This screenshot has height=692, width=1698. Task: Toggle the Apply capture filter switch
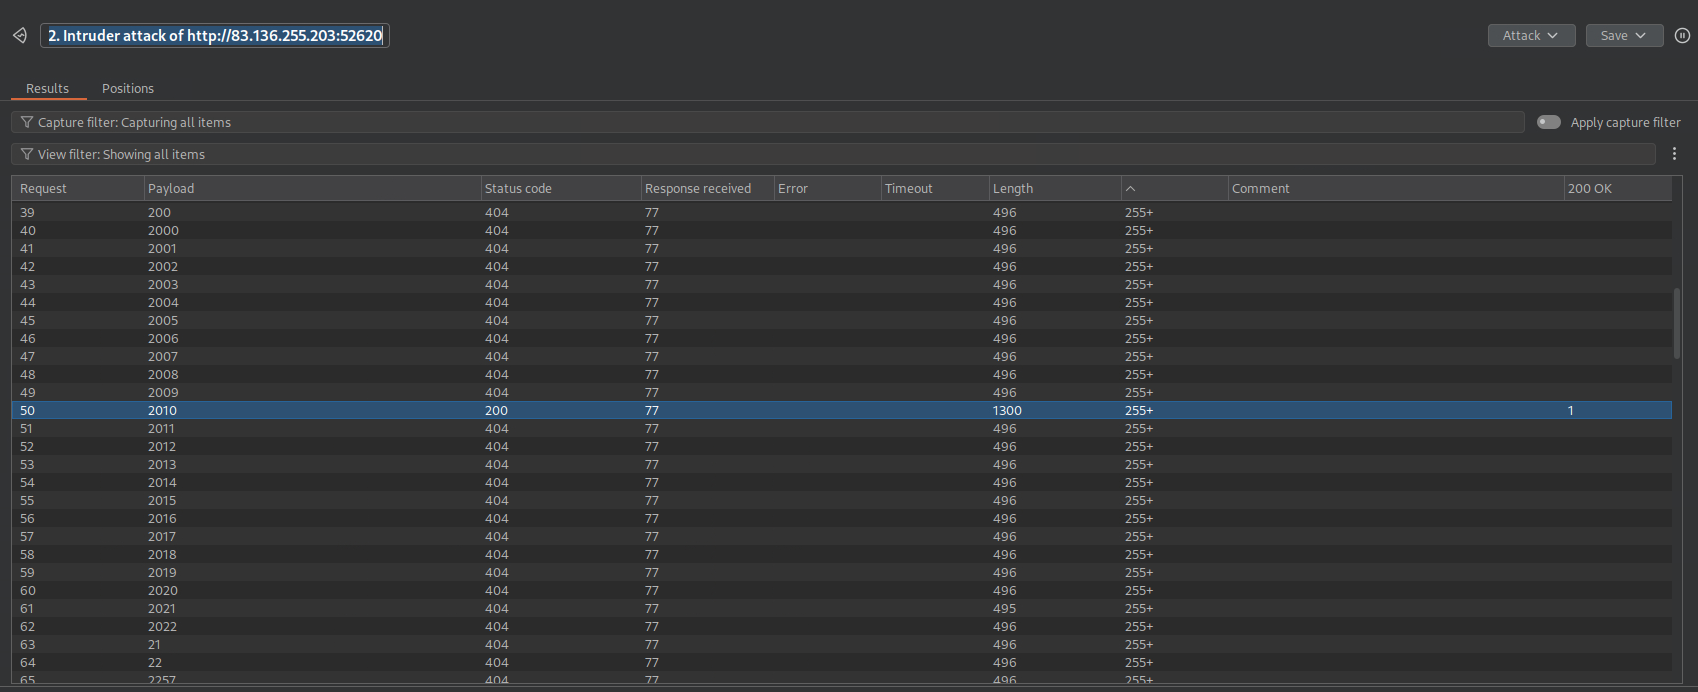(1548, 122)
